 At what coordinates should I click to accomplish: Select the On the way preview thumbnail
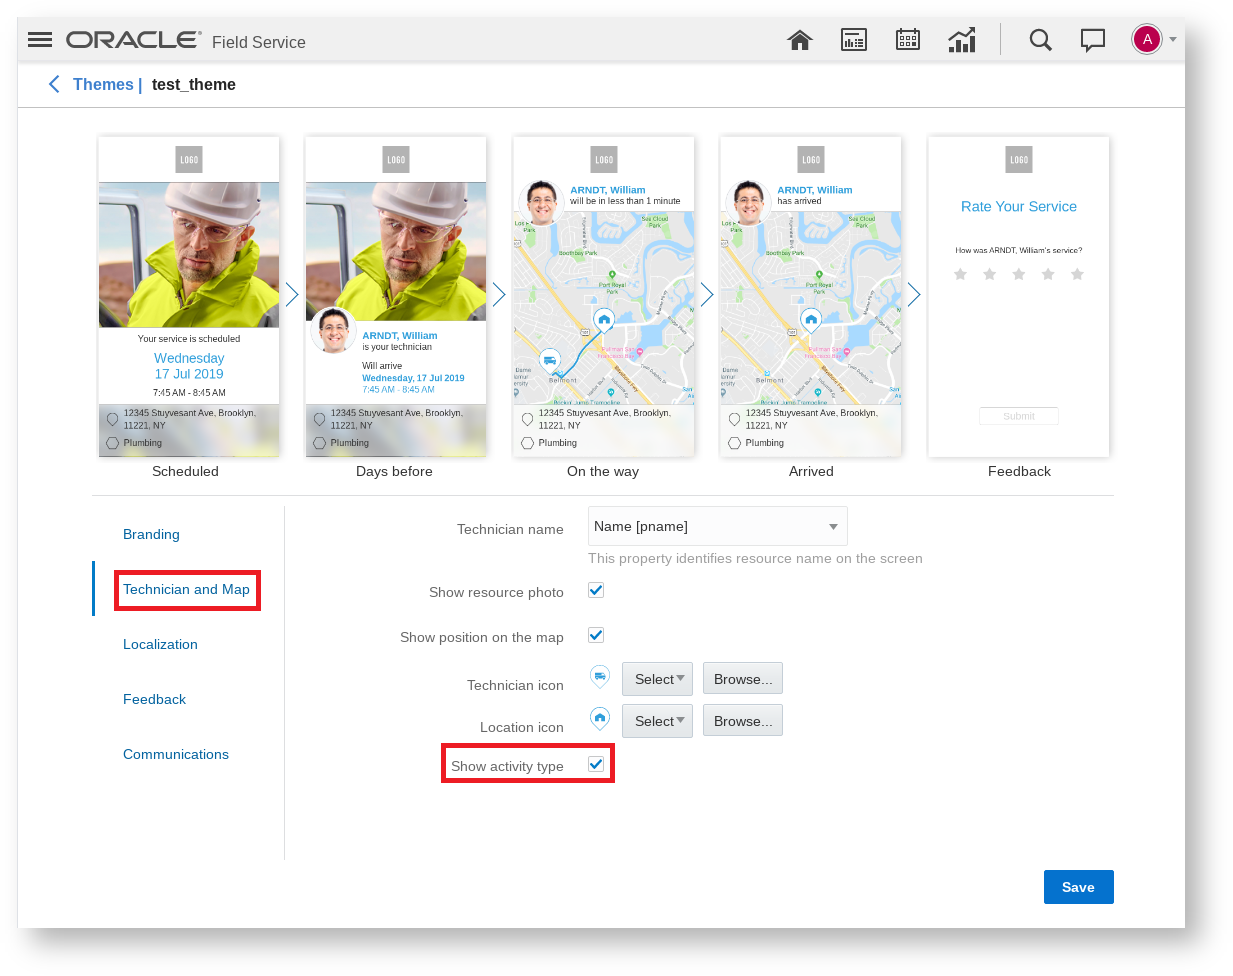click(x=604, y=297)
